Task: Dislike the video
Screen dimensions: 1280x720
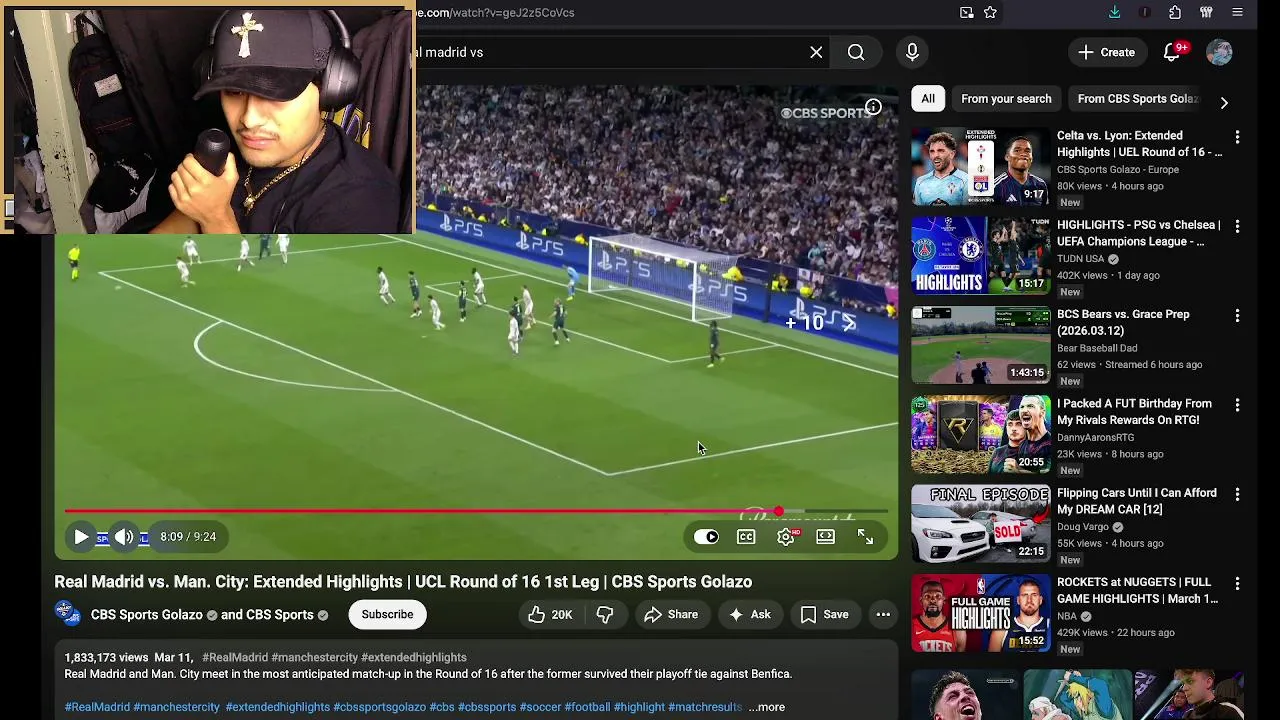Action: tap(605, 614)
